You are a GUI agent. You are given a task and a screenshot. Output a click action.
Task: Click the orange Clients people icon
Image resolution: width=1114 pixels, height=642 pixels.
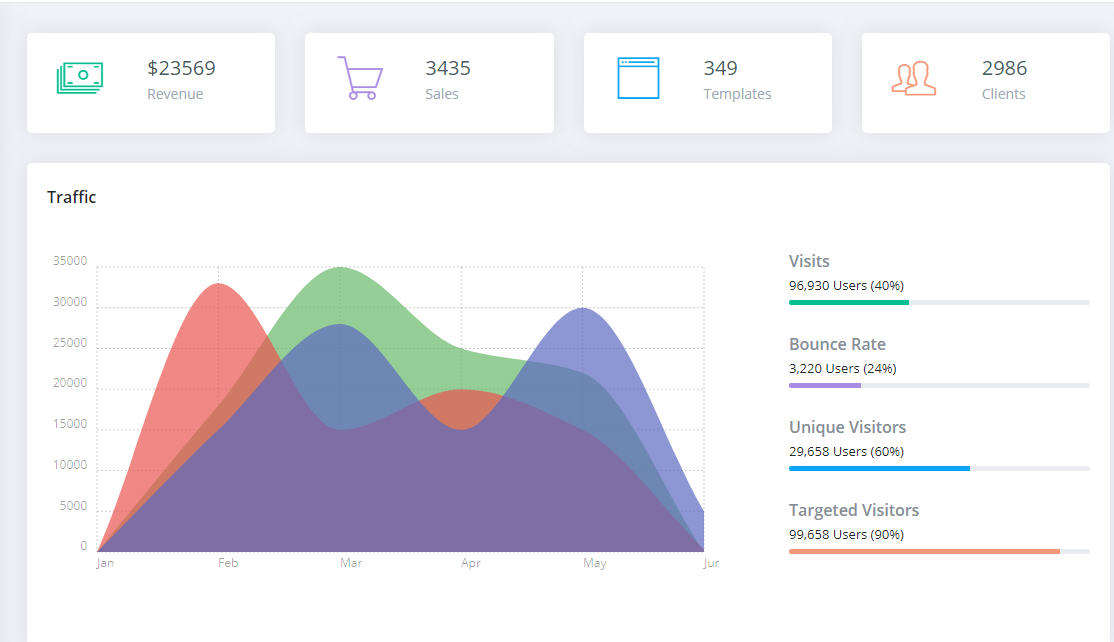click(913, 77)
